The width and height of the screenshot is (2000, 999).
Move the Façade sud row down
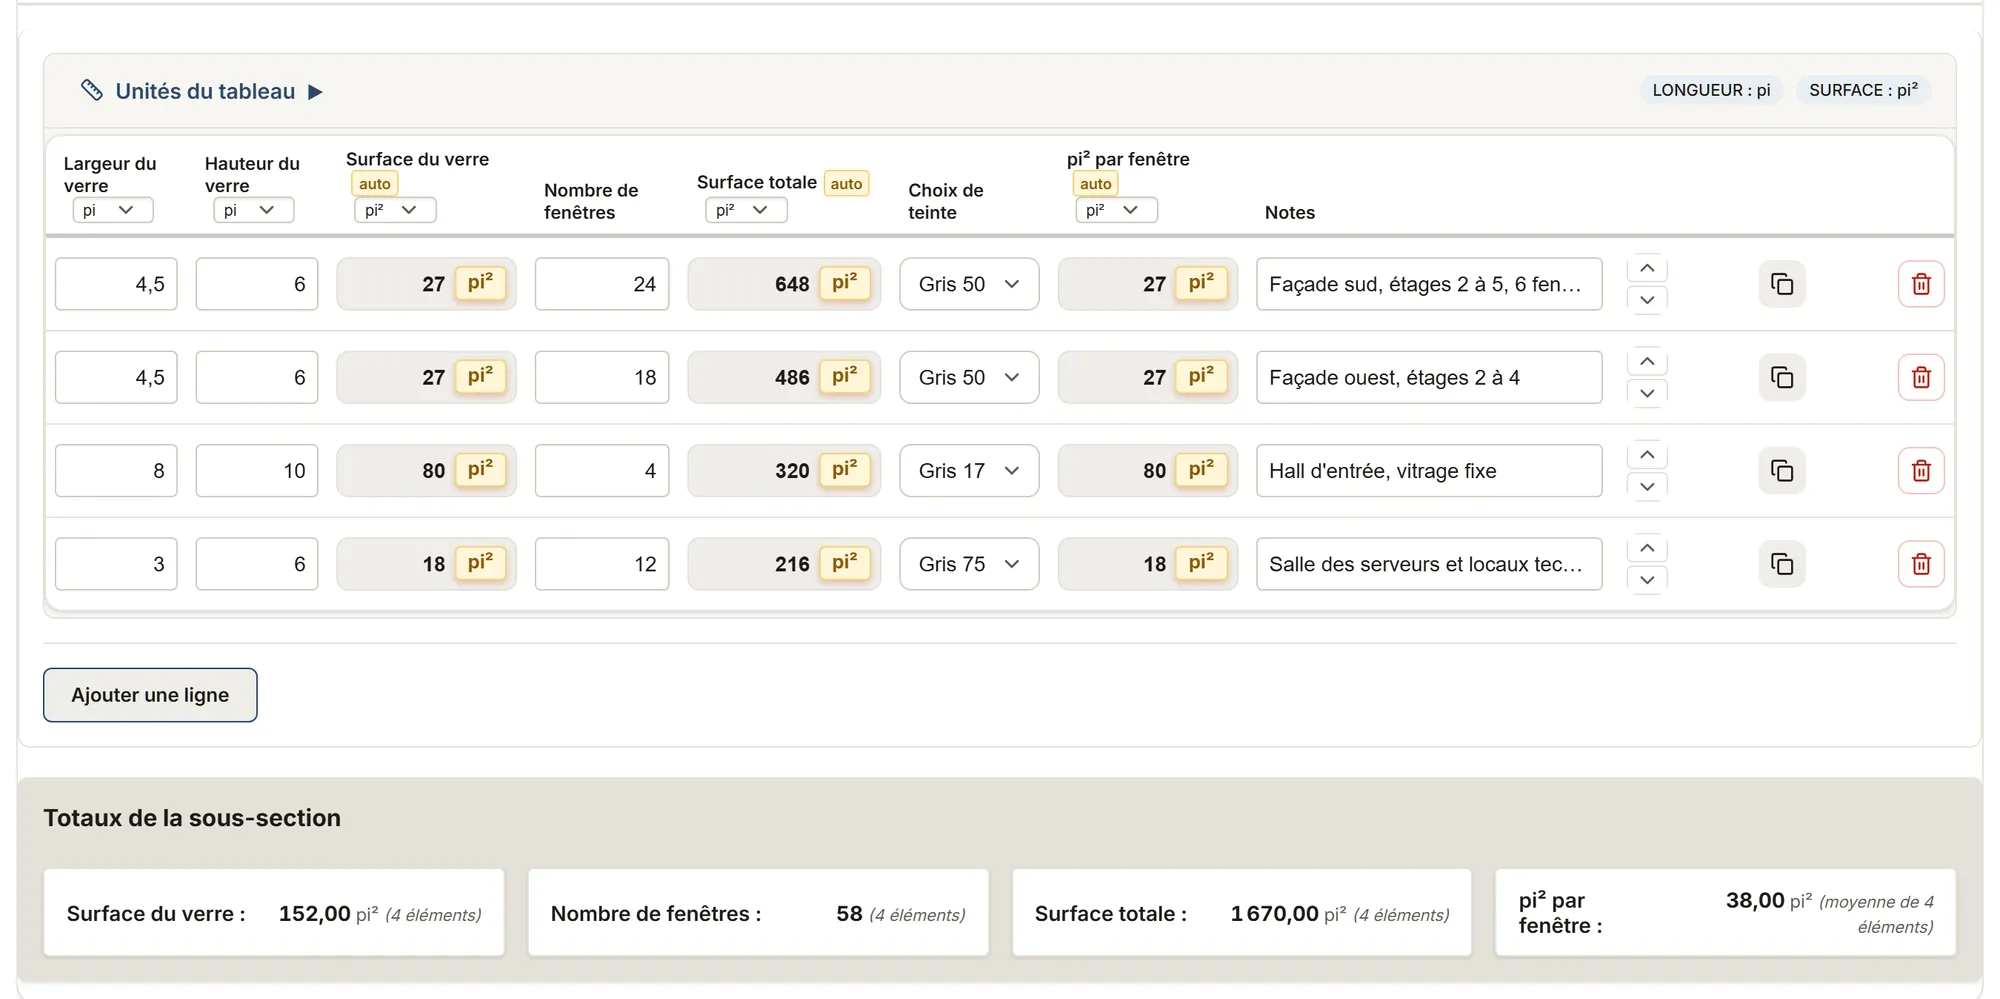(1647, 300)
